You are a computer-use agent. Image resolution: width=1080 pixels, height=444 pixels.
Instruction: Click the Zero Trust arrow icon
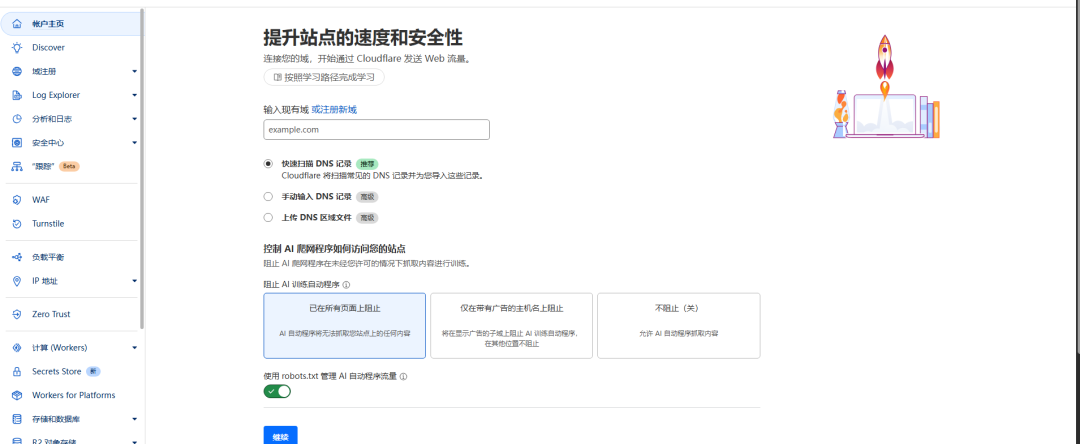coord(17,314)
